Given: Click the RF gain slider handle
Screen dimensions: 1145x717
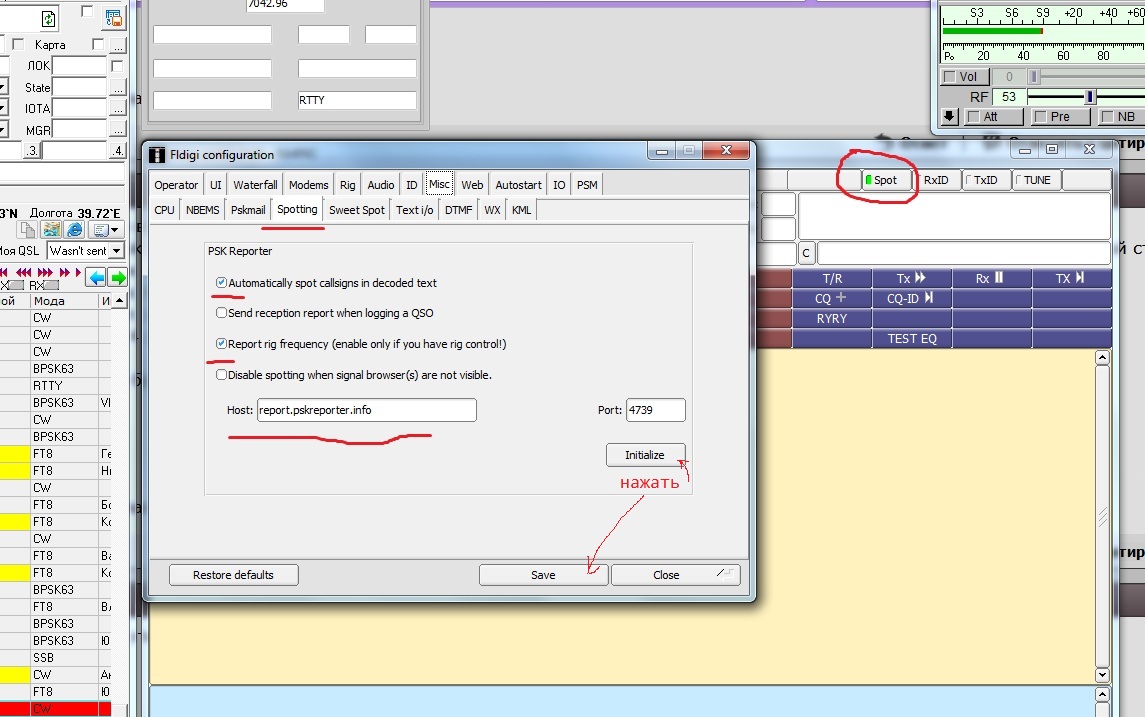Looking at the screenshot, I should (x=1090, y=97).
